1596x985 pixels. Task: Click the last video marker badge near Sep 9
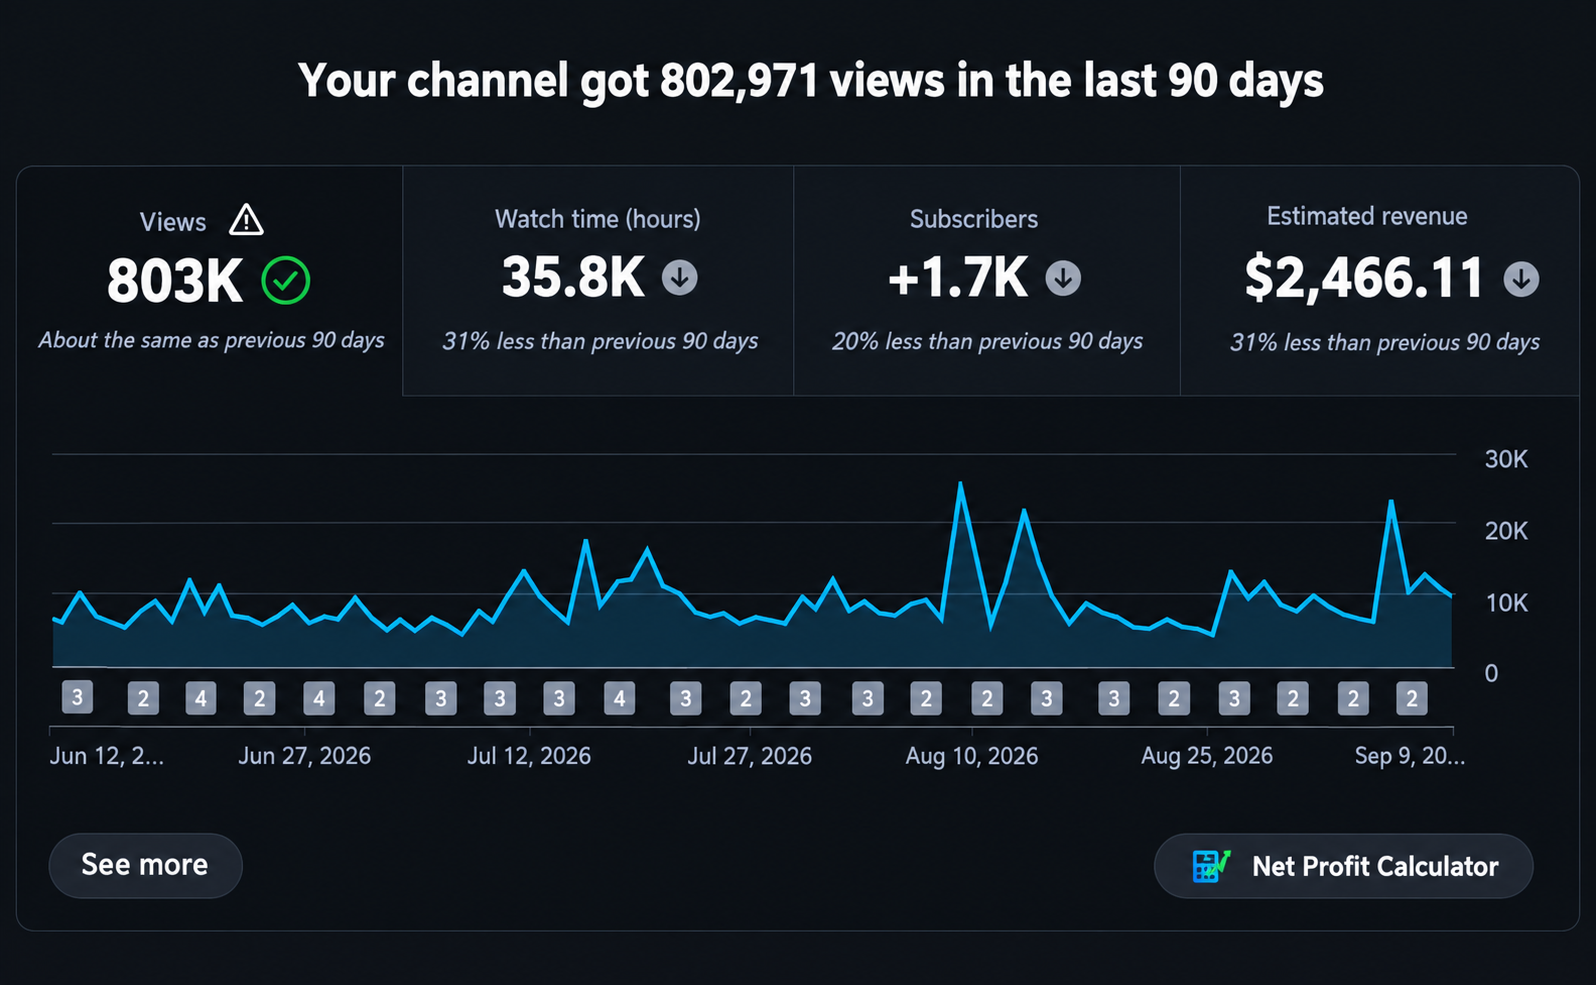pos(1412,698)
